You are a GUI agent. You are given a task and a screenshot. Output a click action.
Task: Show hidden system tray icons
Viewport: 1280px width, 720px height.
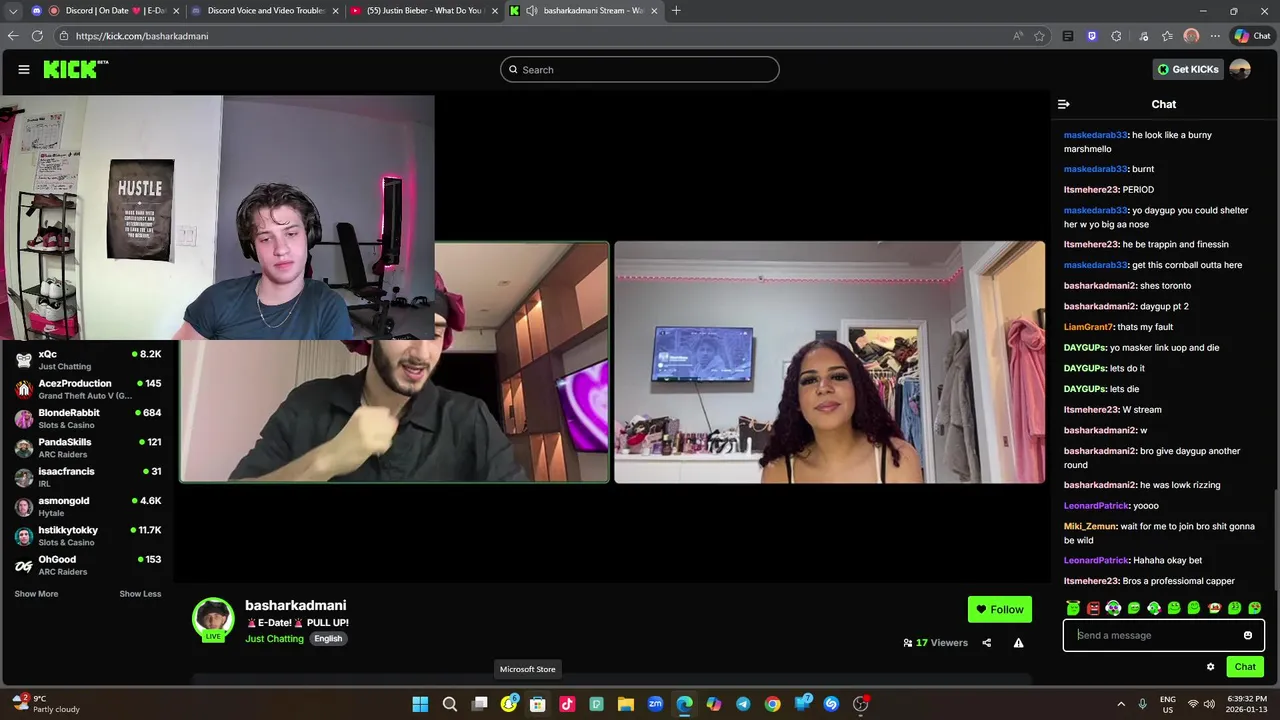(x=1121, y=704)
